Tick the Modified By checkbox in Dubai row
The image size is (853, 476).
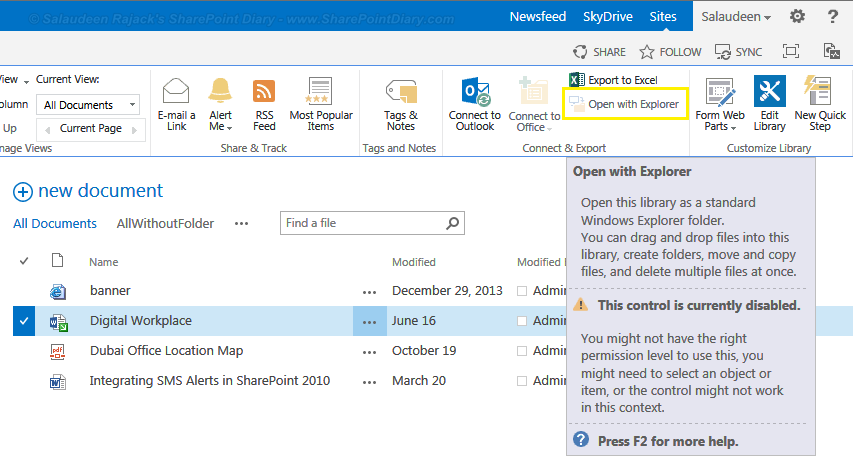coord(522,351)
